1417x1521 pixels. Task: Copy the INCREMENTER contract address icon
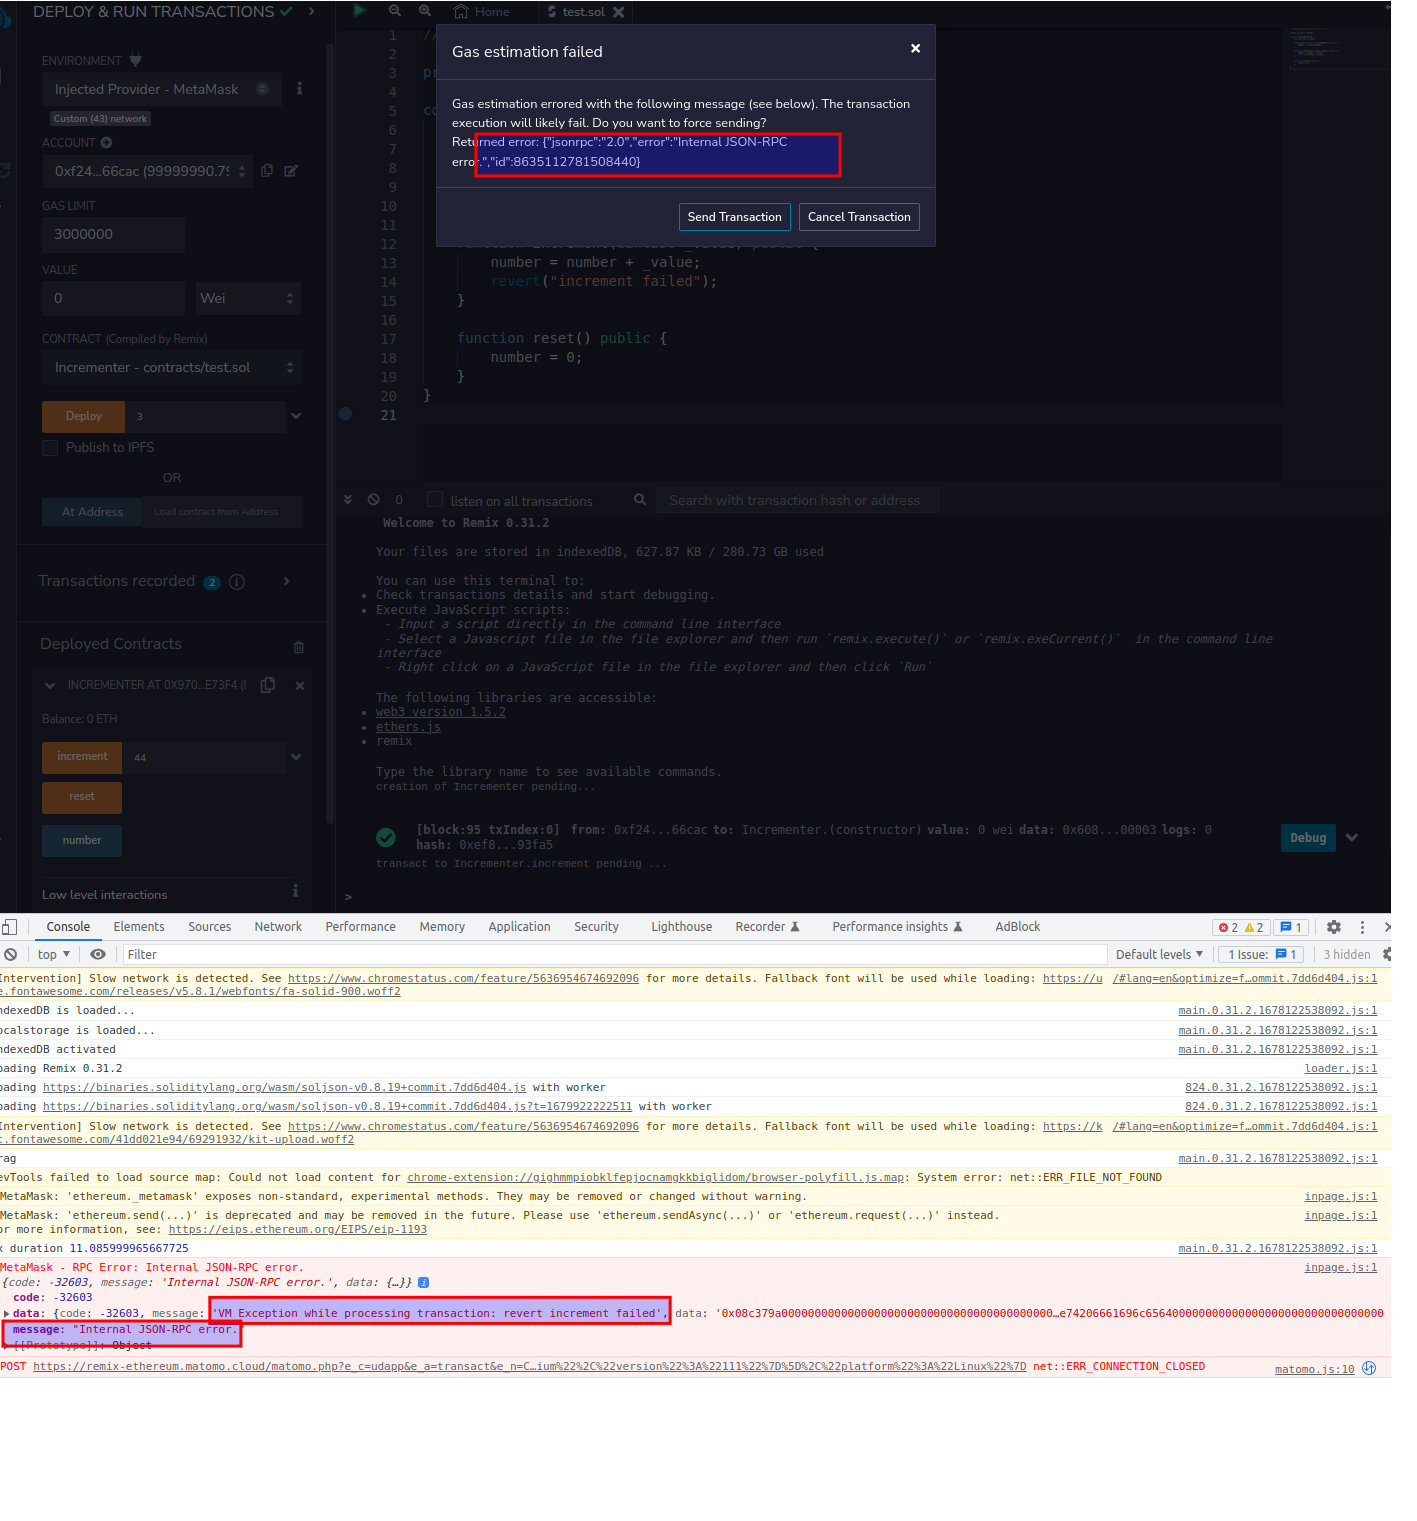click(x=267, y=685)
